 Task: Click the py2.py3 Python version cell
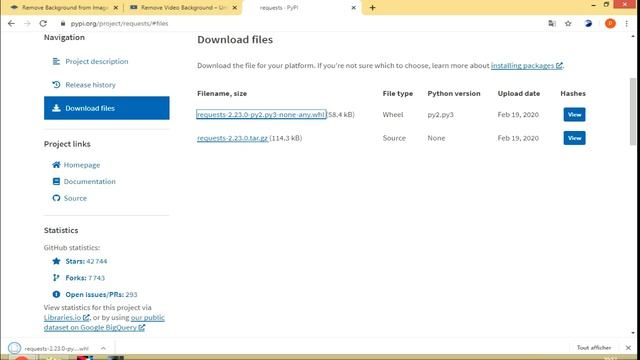coord(440,115)
